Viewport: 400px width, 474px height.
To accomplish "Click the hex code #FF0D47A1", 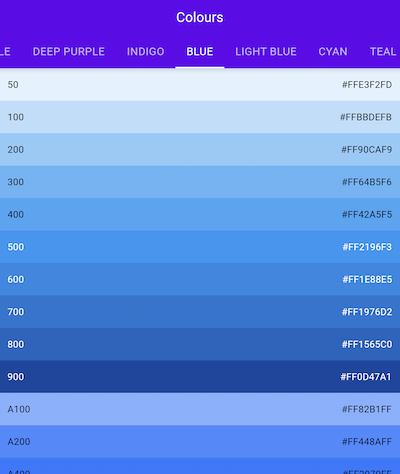I will (366, 377).
